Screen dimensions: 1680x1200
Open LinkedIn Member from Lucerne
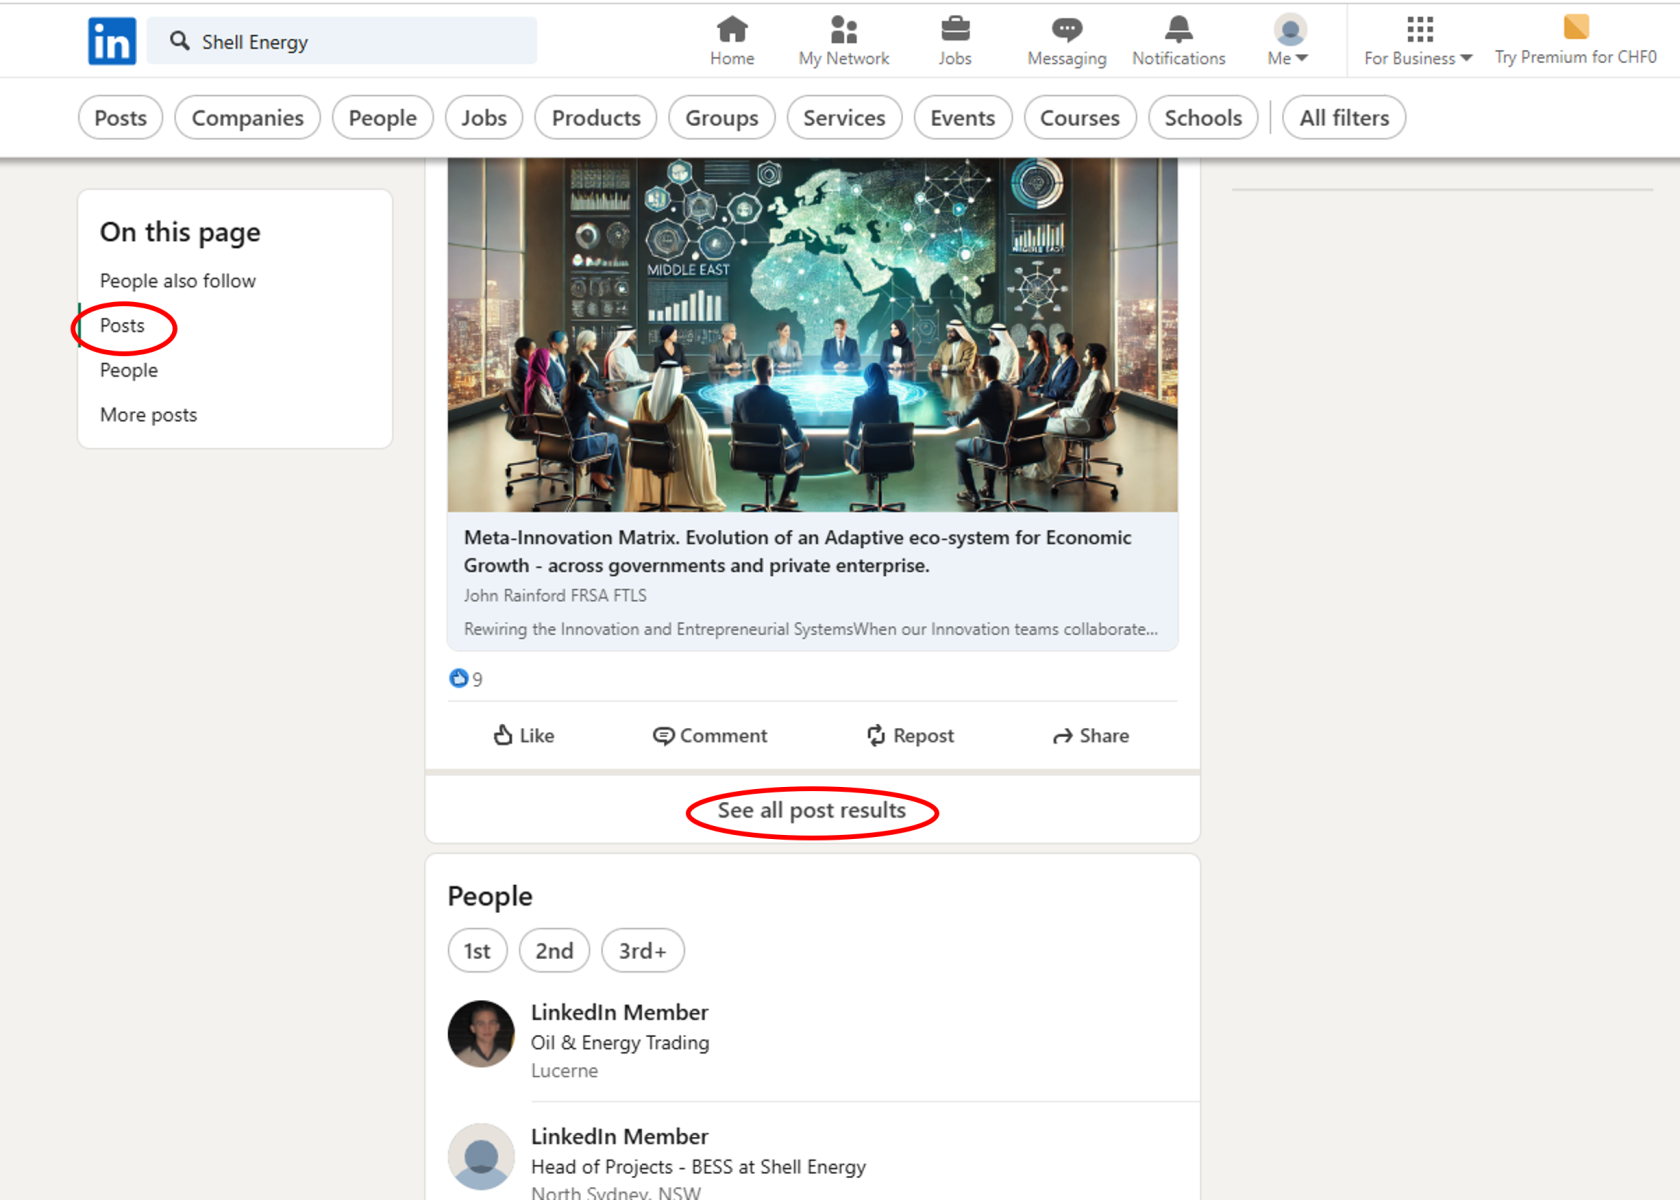tap(619, 1013)
